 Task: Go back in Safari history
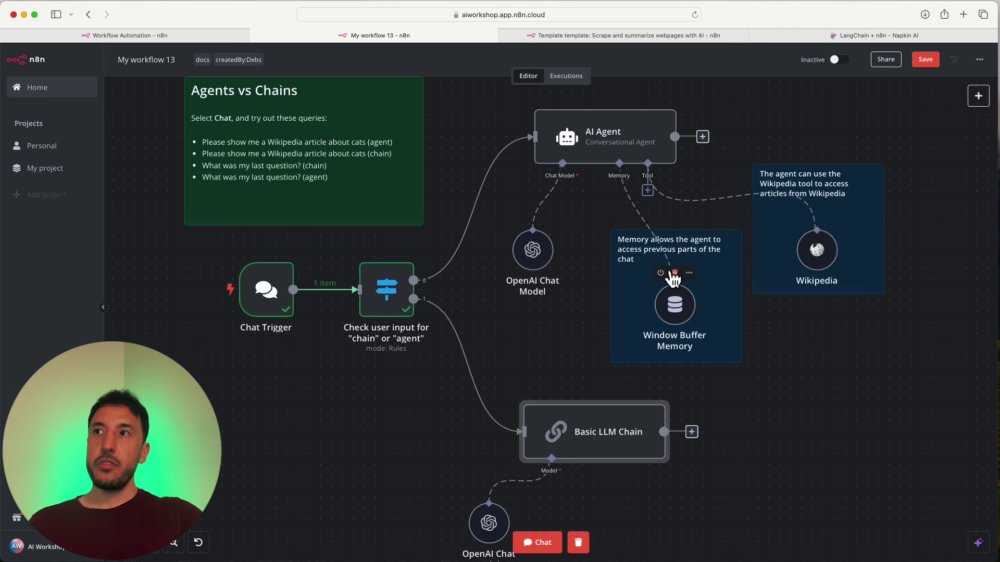(88, 15)
